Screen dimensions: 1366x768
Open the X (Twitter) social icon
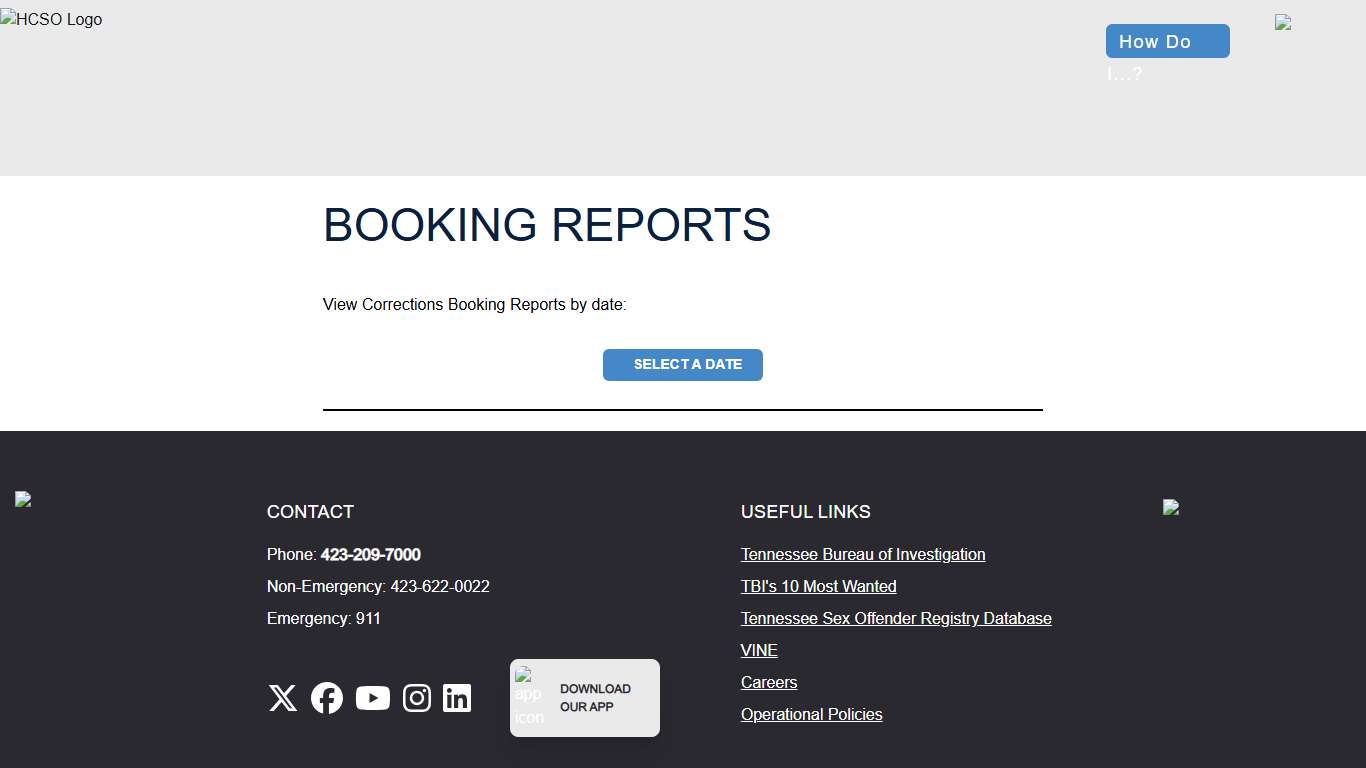[x=282, y=698]
